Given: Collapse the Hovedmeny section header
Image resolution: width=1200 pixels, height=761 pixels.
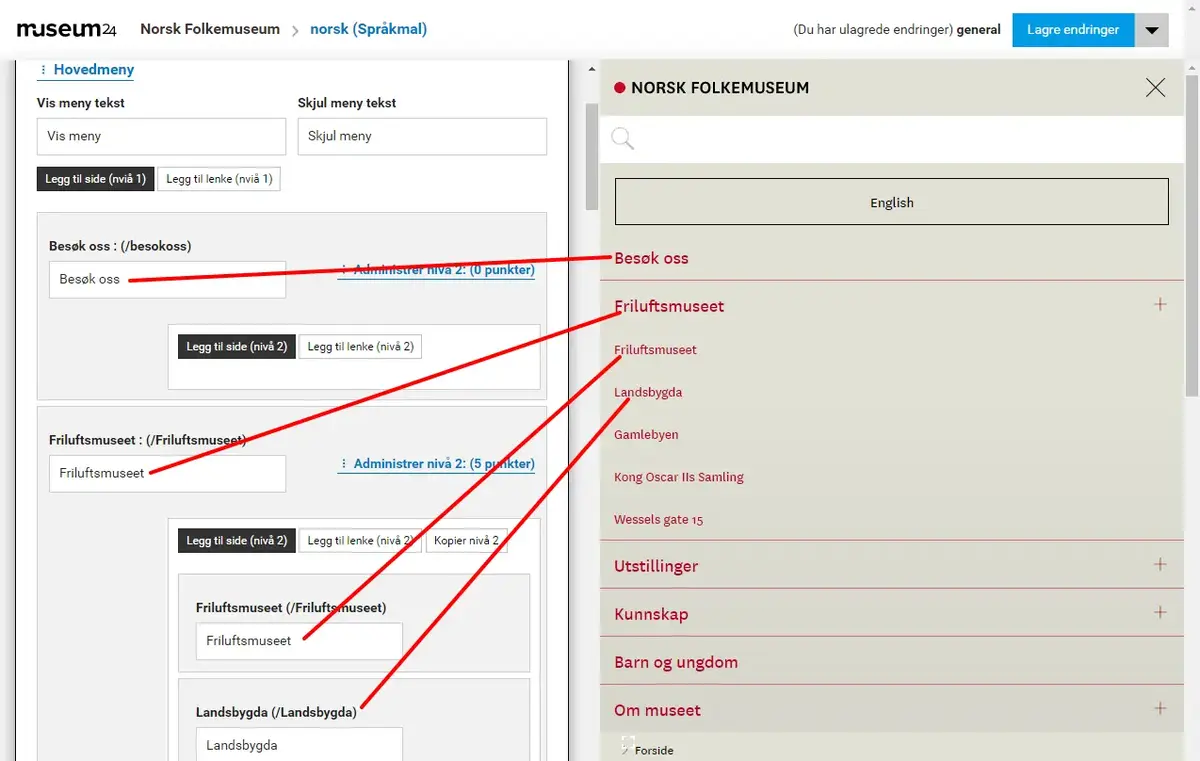Looking at the screenshot, I should 86,70.
